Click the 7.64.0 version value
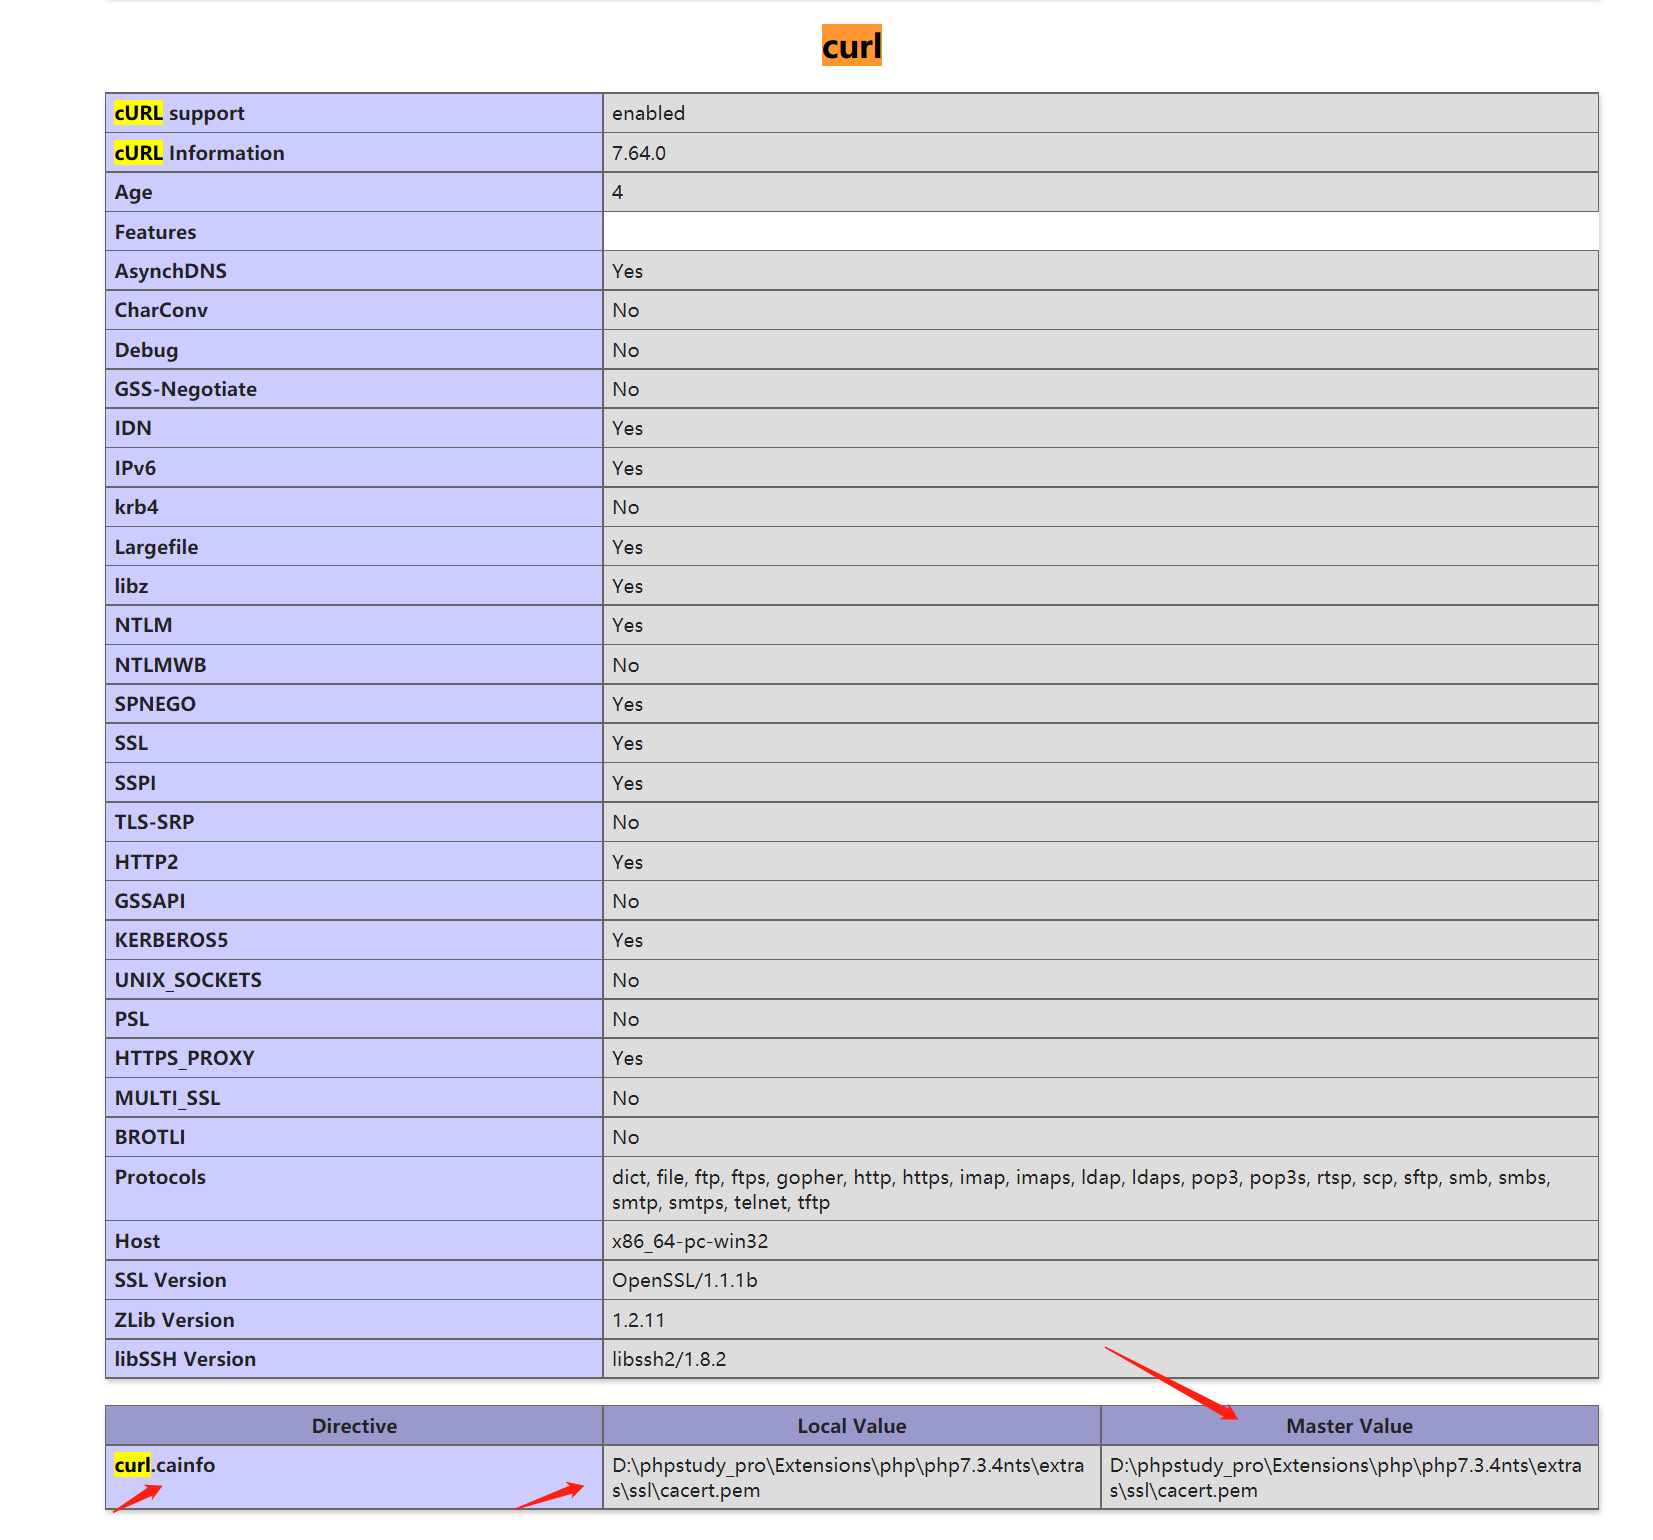The height and width of the screenshot is (1540, 1653). click(639, 153)
